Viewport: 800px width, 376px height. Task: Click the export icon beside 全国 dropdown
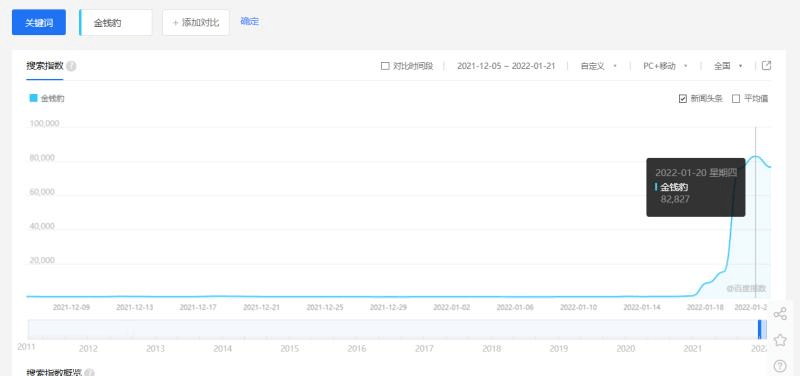pyautogui.click(x=766, y=65)
